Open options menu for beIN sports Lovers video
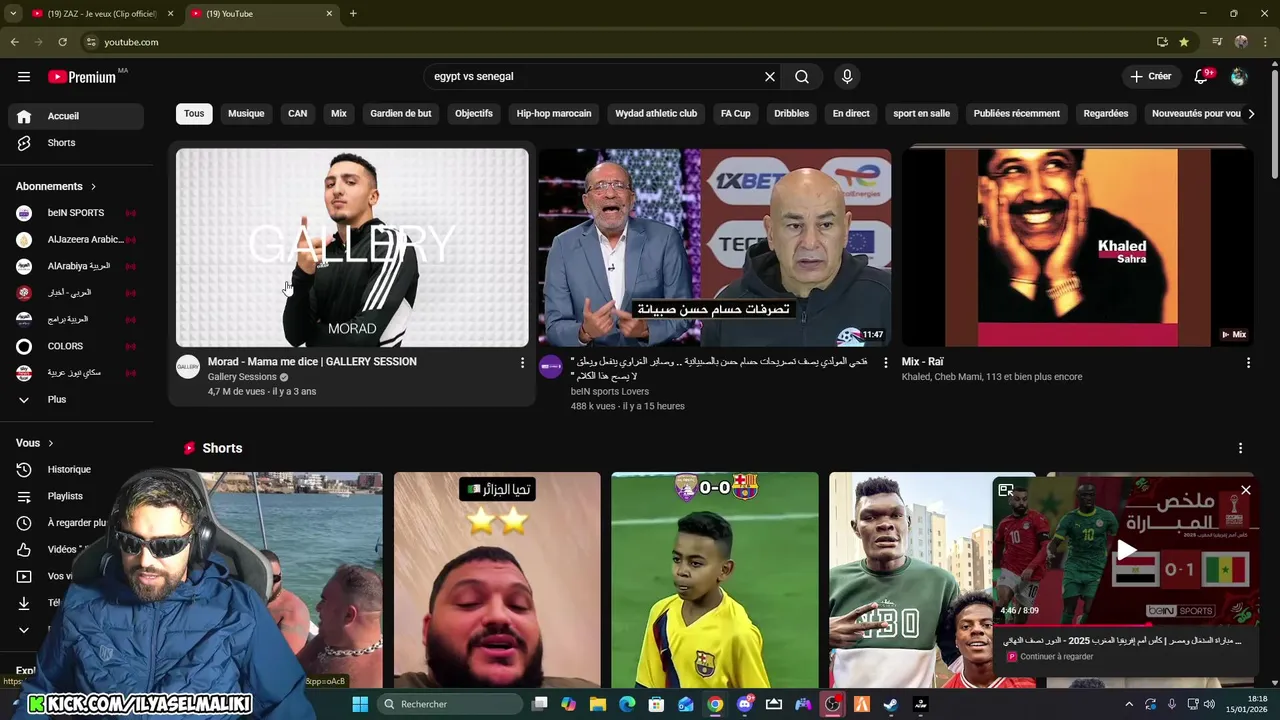Viewport: 1280px width, 720px height. coord(885,363)
